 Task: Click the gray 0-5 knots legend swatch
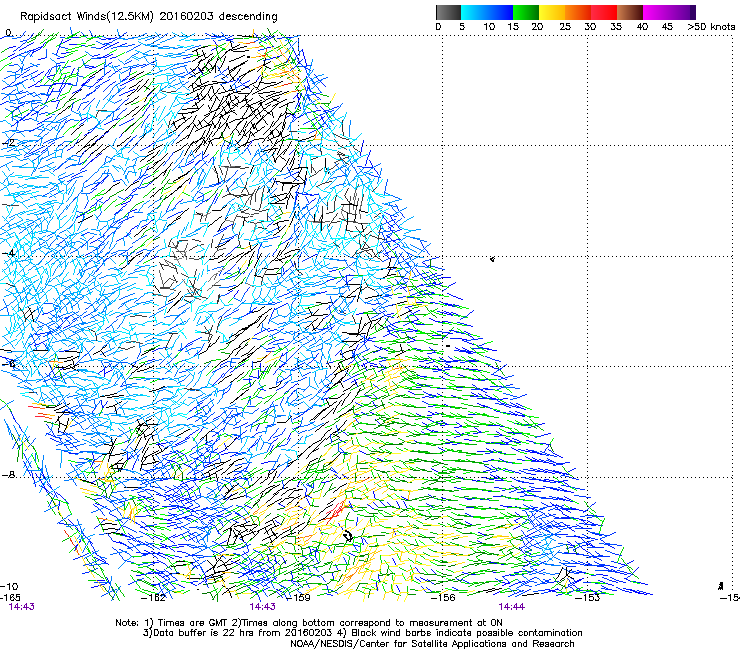pyautogui.click(x=448, y=12)
